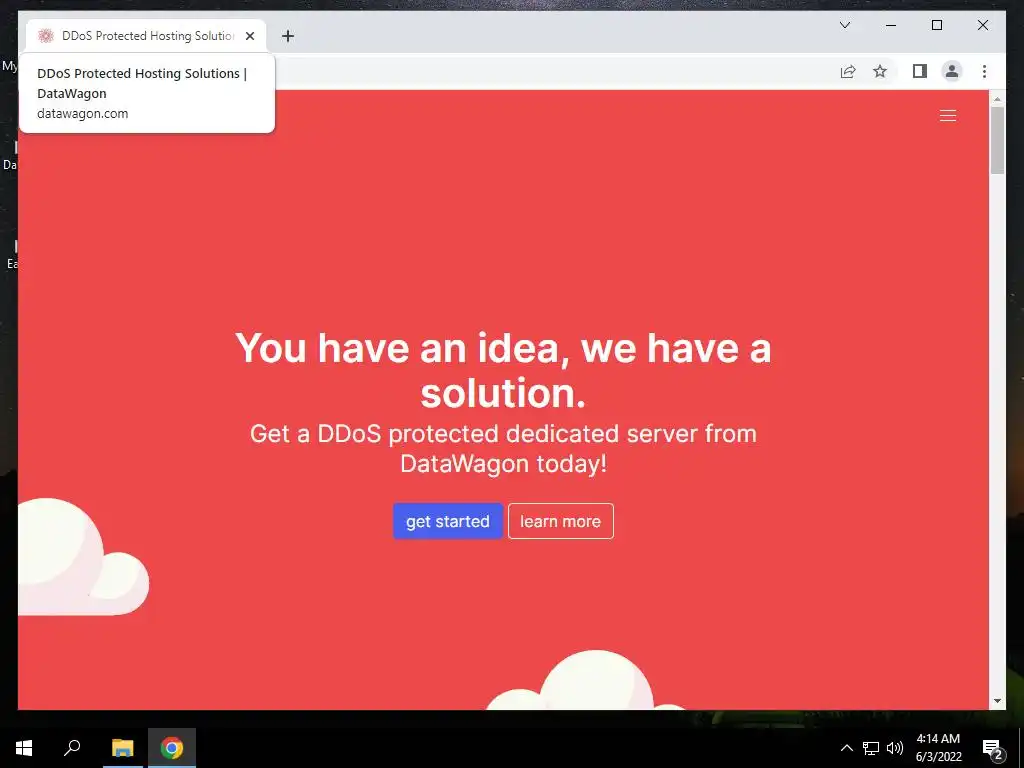Click the learn more button

click(560, 521)
